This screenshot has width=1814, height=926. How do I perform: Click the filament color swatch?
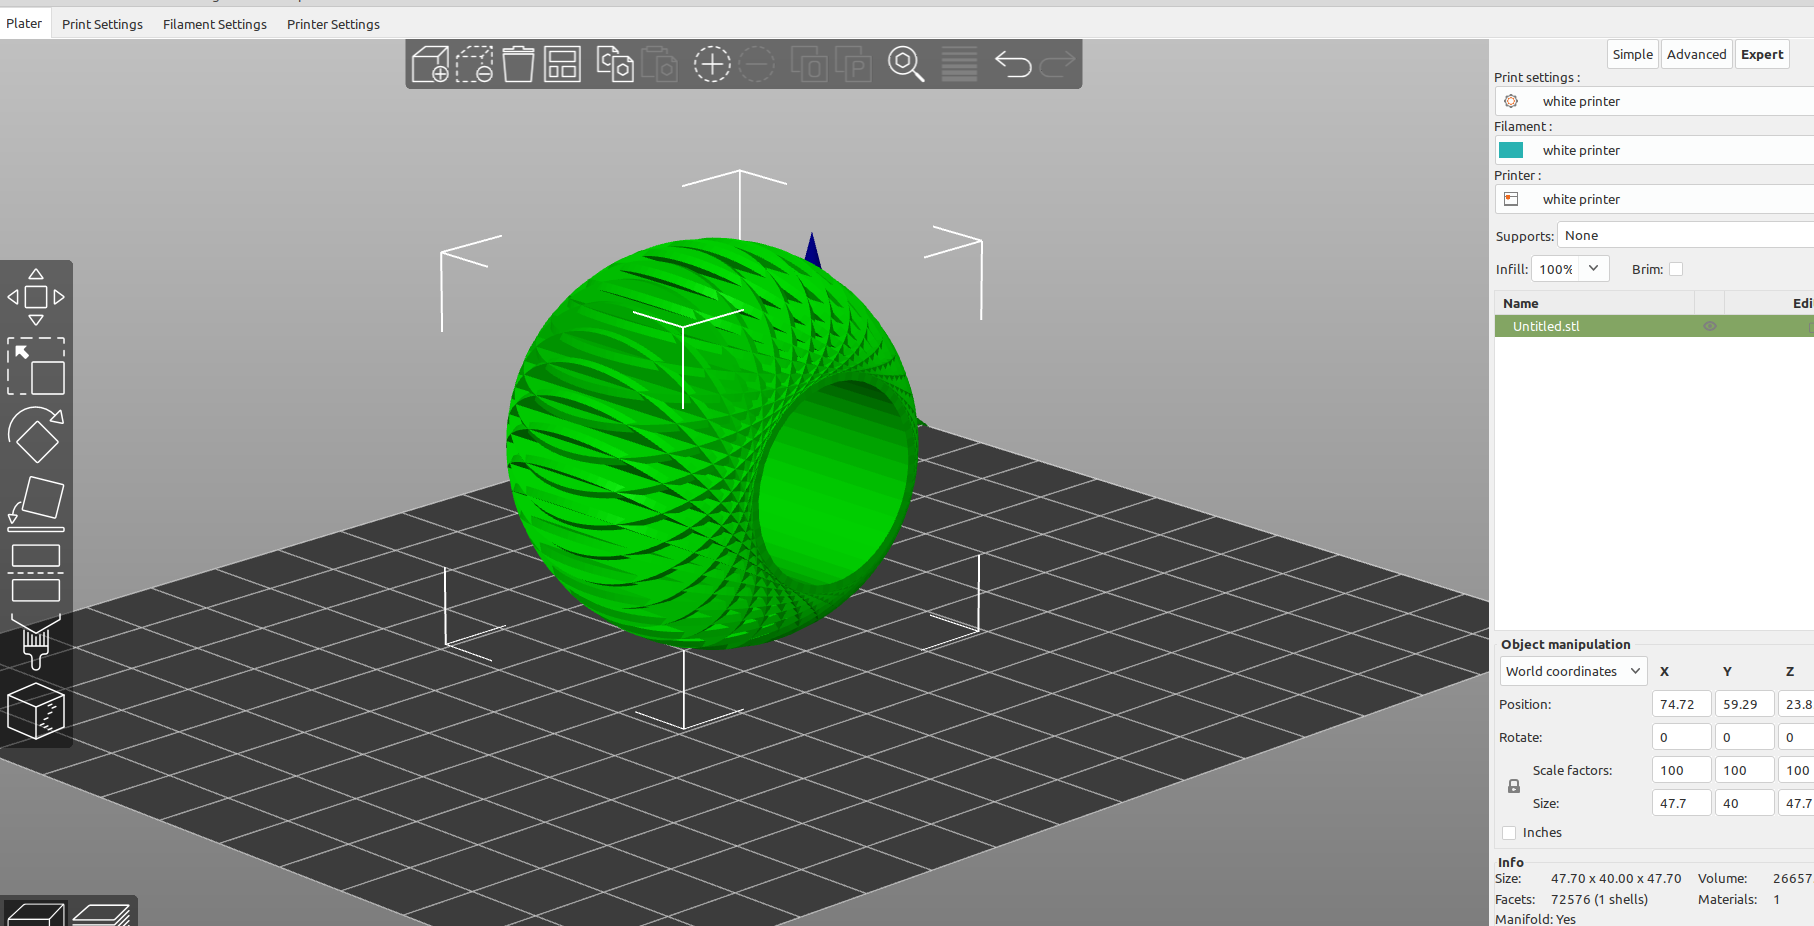[1511, 150]
